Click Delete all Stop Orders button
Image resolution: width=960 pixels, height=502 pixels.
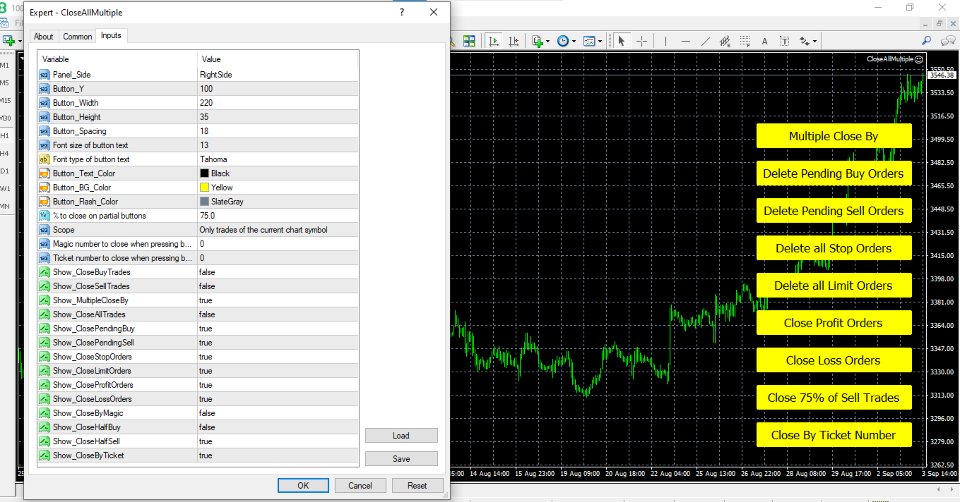pyautogui.click(x=833, y=248)
